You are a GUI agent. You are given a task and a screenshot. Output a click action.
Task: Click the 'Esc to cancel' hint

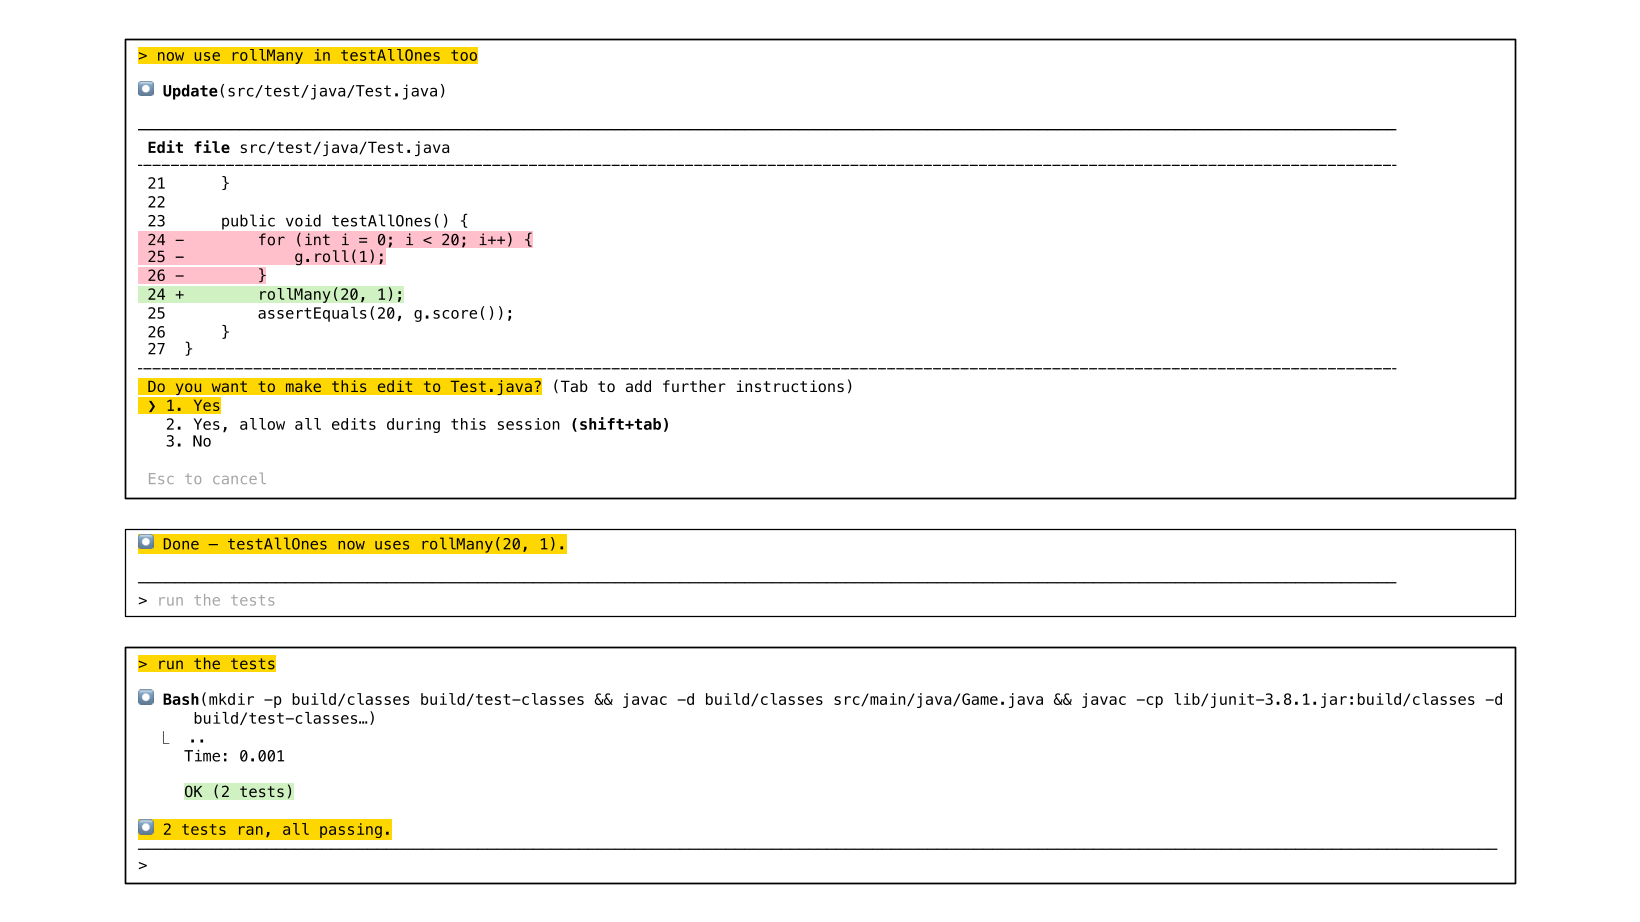coord(207,479)
